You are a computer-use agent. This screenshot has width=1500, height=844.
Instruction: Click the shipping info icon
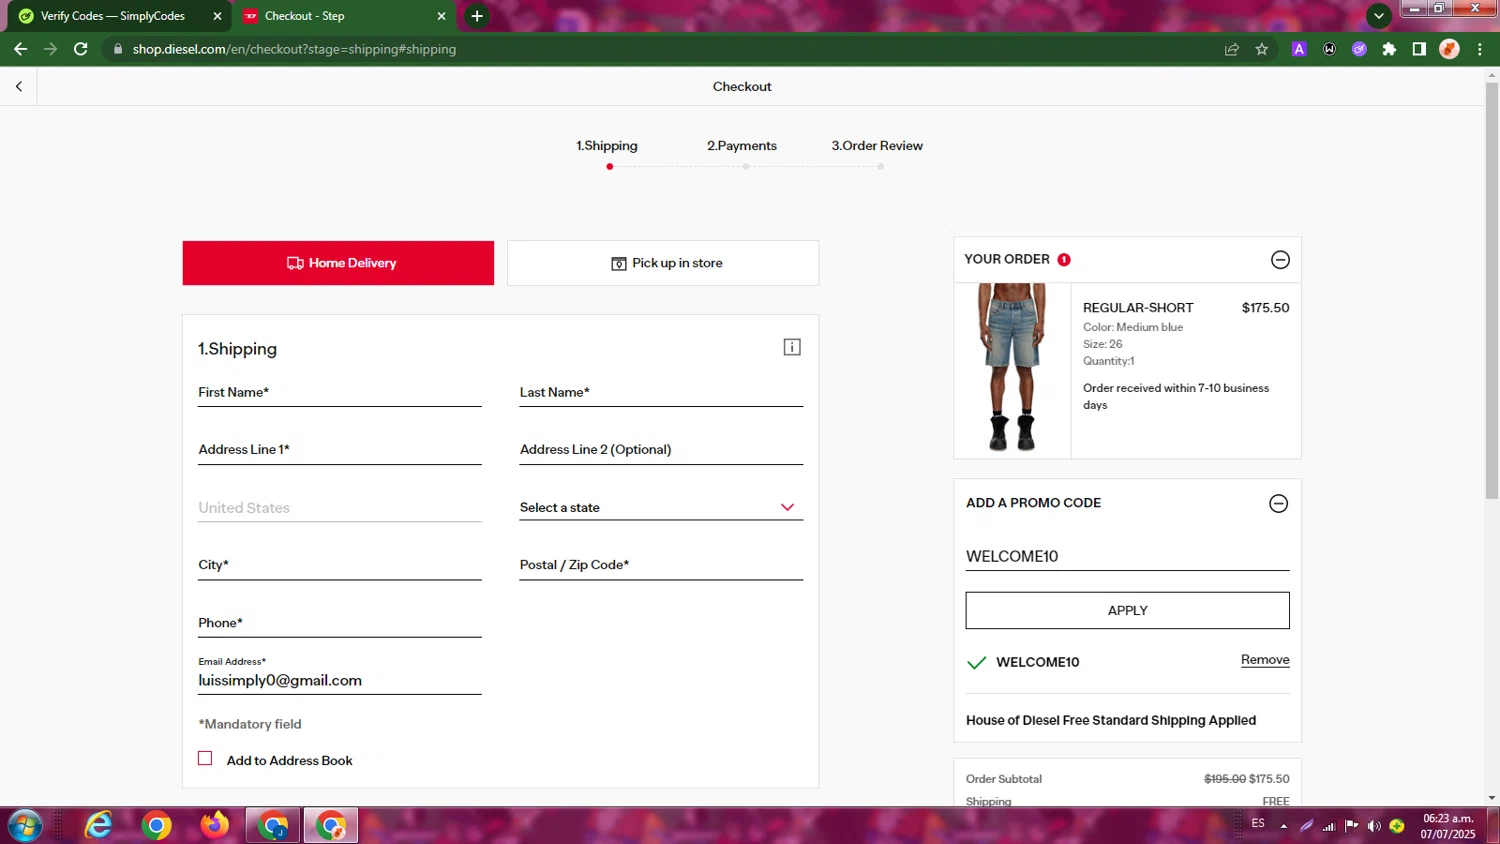(x=792, y=347)
